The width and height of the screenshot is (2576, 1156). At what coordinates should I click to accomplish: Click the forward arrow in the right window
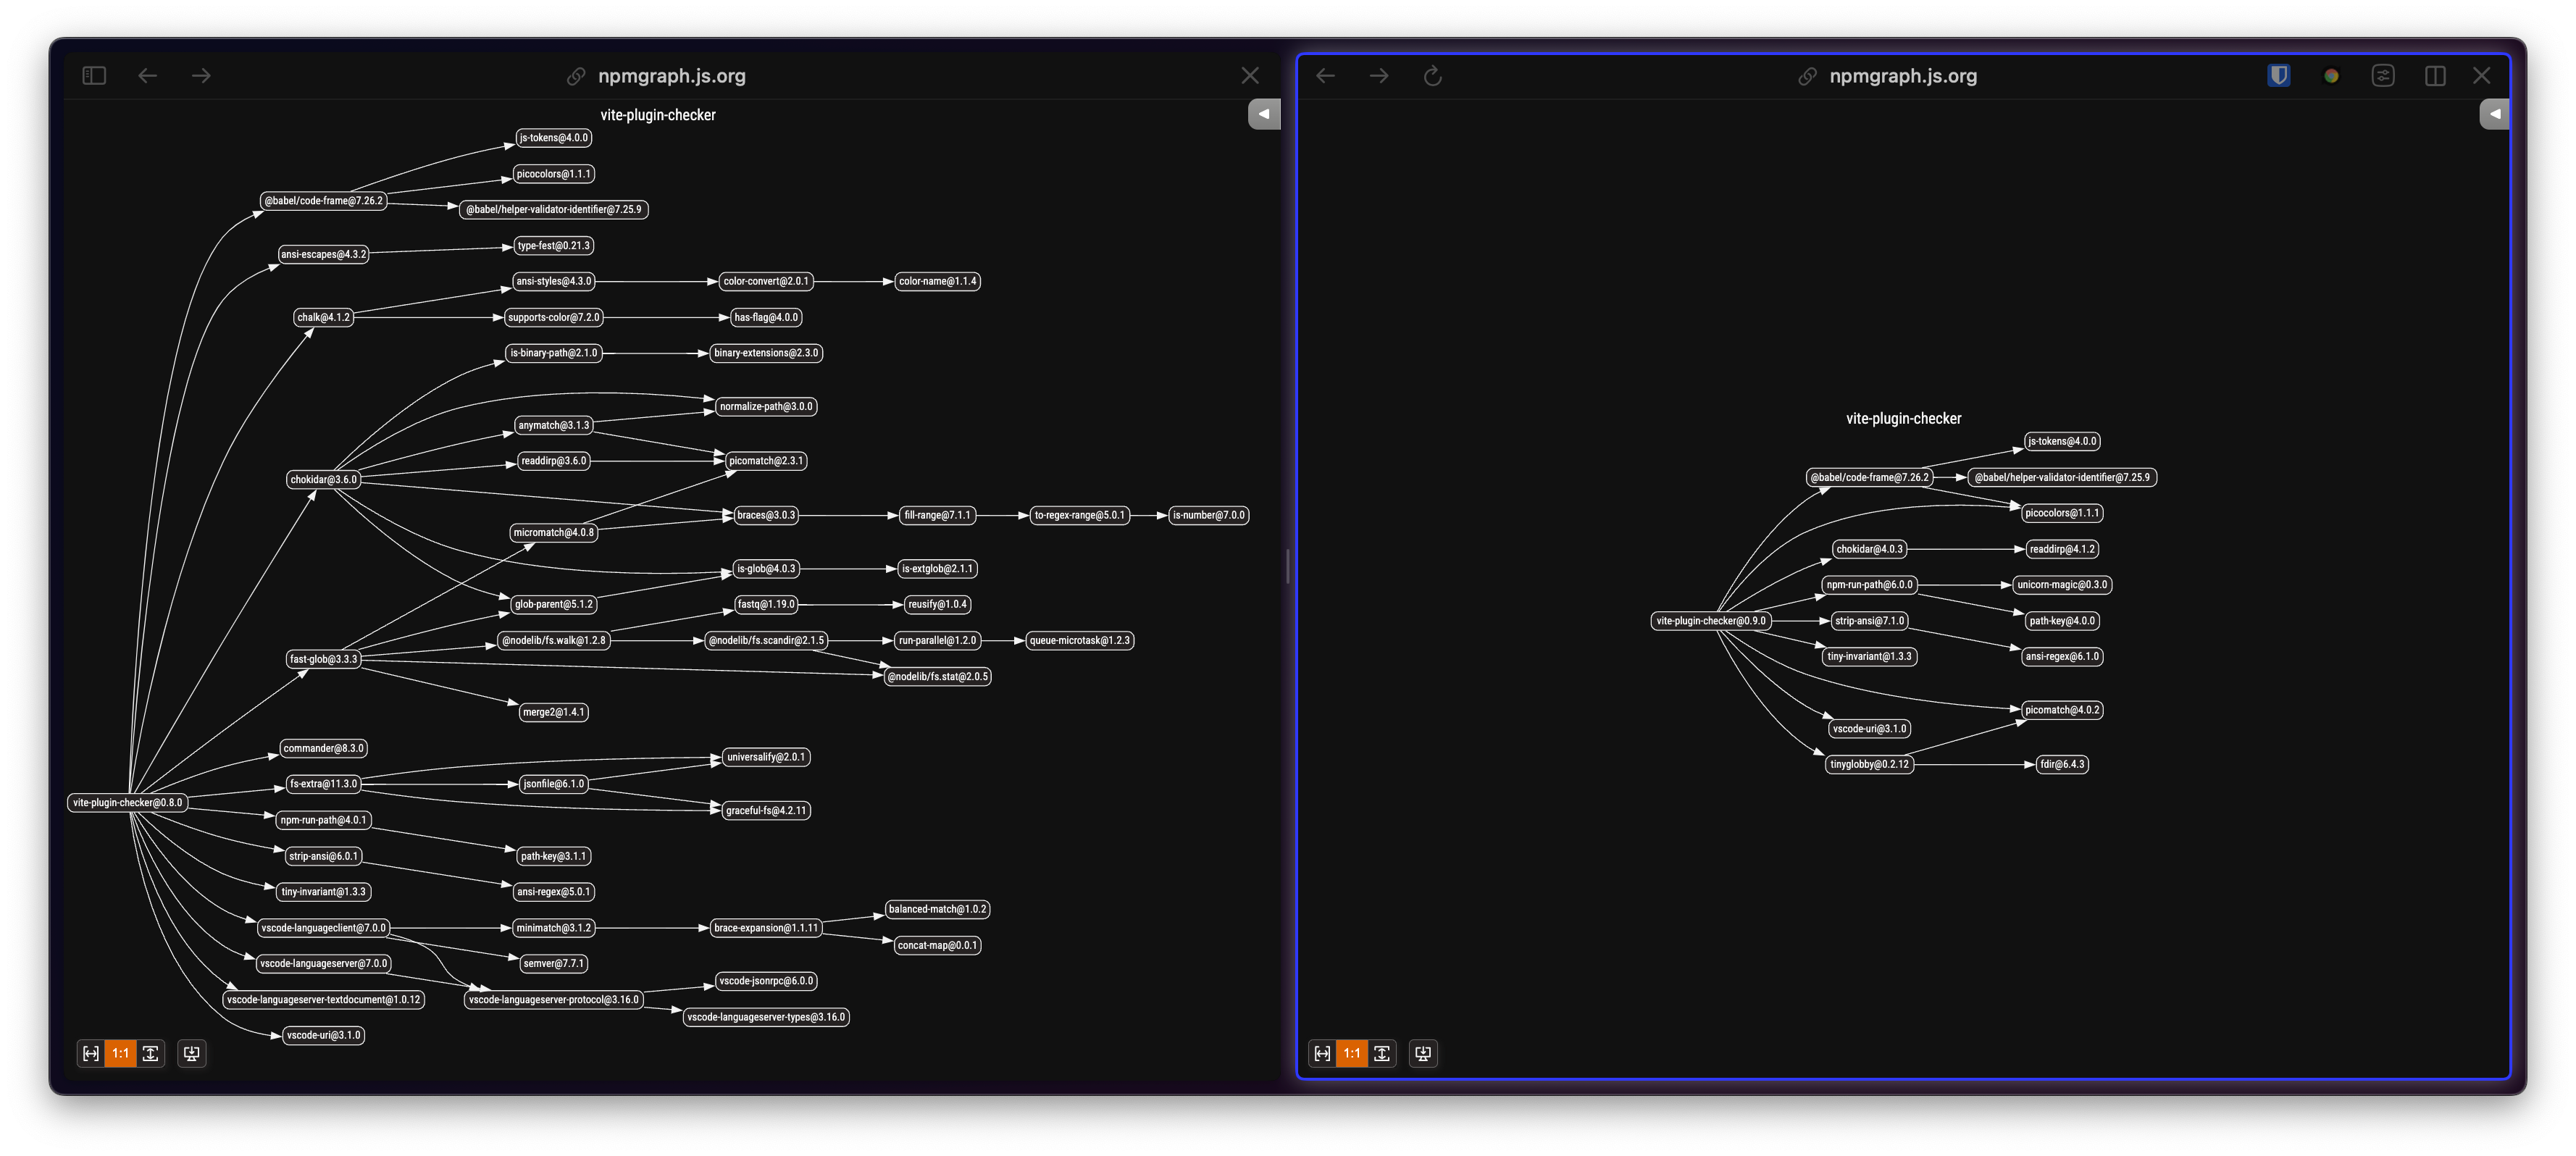[x=1379, y=75]
